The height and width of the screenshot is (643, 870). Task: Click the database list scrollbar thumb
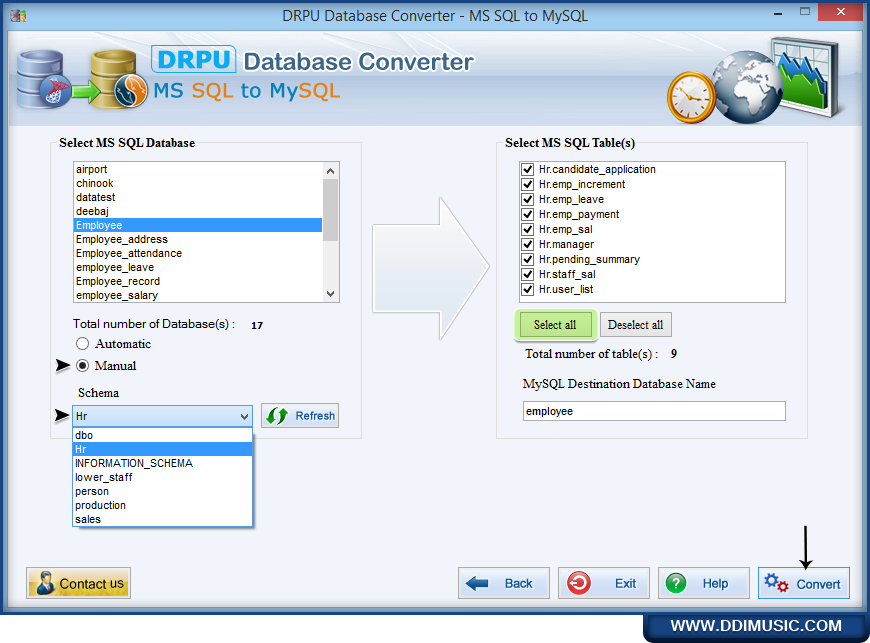[331, 210]
